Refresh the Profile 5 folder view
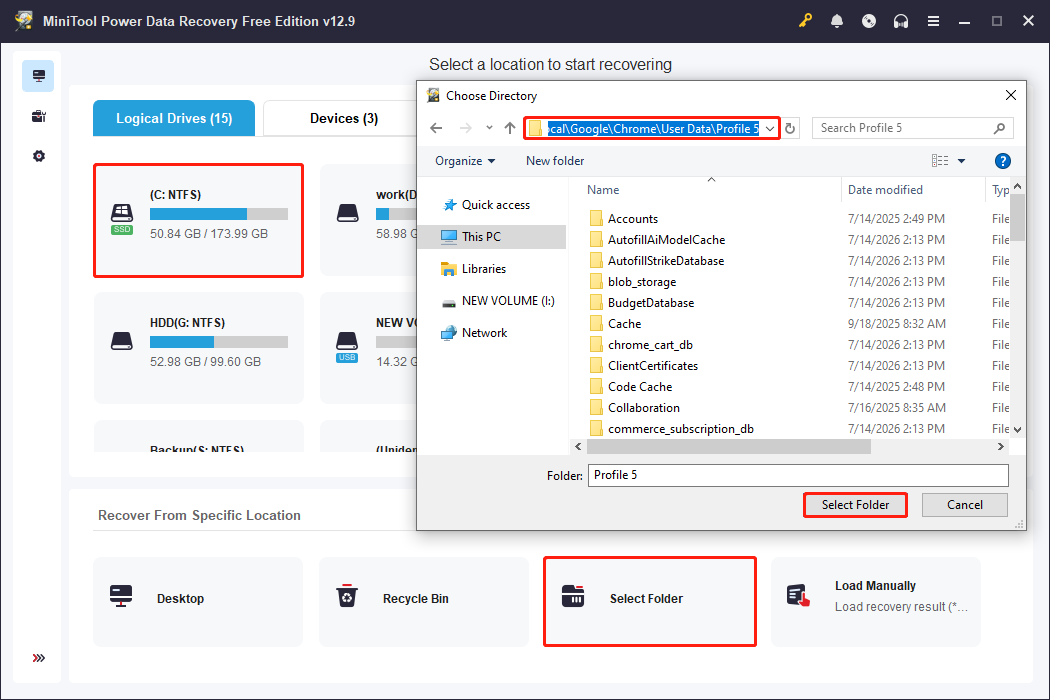Viewport: 1050px width, 700px height. click(790, 128)
